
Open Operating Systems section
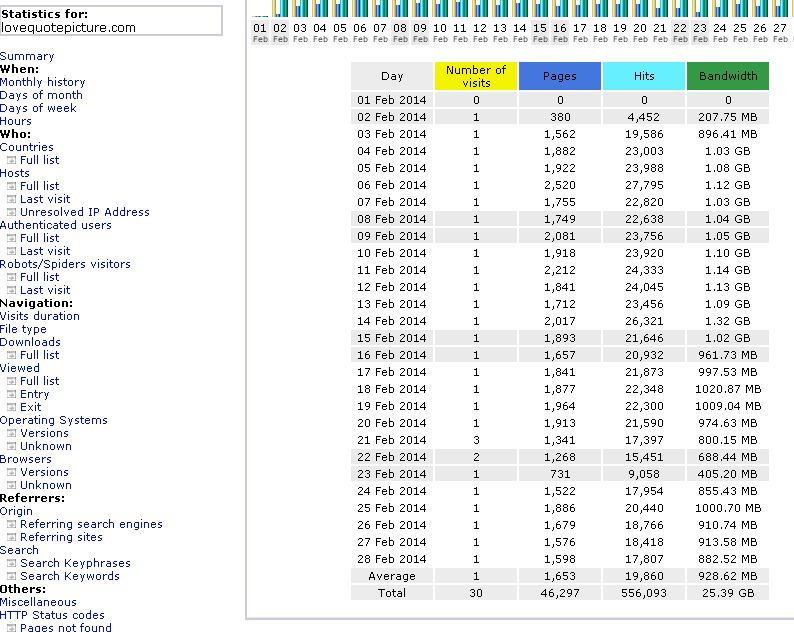point(54,420)
